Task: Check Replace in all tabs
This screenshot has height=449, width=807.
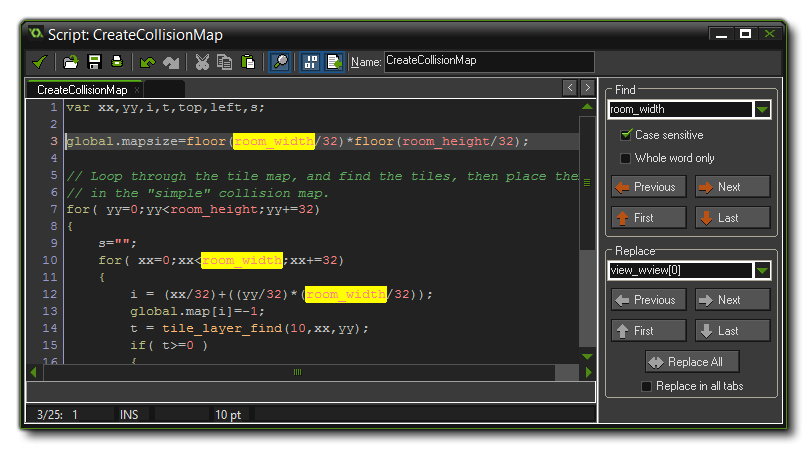Action: [647, 386]
